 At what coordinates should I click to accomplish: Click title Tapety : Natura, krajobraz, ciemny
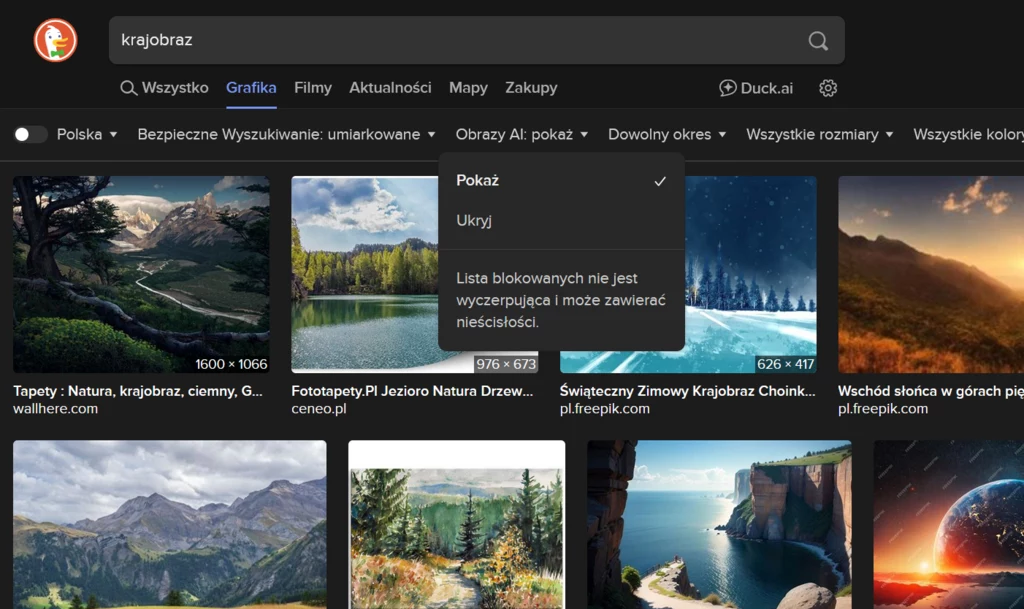138,391
